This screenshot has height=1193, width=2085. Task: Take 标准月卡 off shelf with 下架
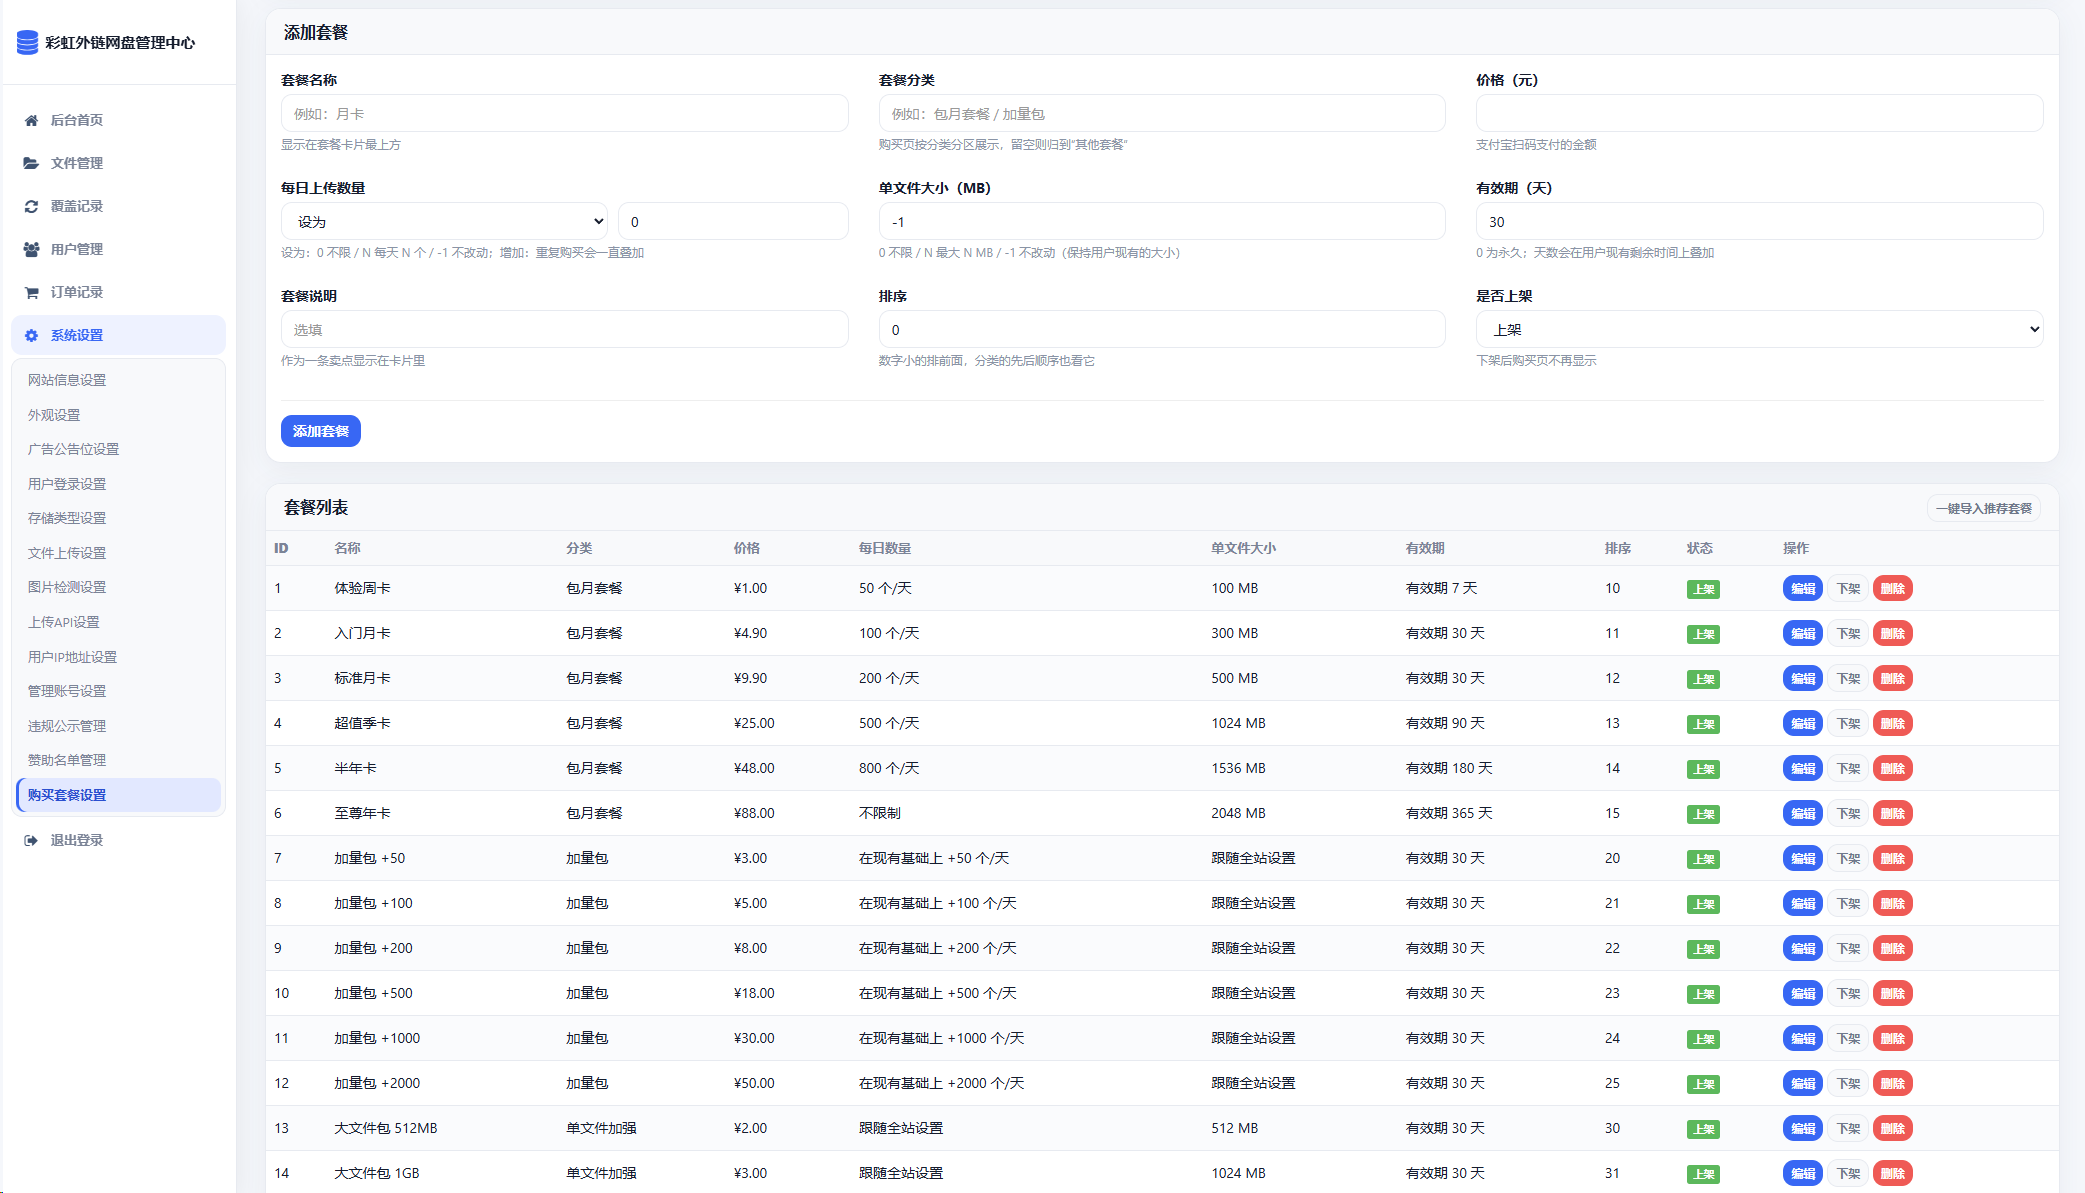tap(1848, 678)
